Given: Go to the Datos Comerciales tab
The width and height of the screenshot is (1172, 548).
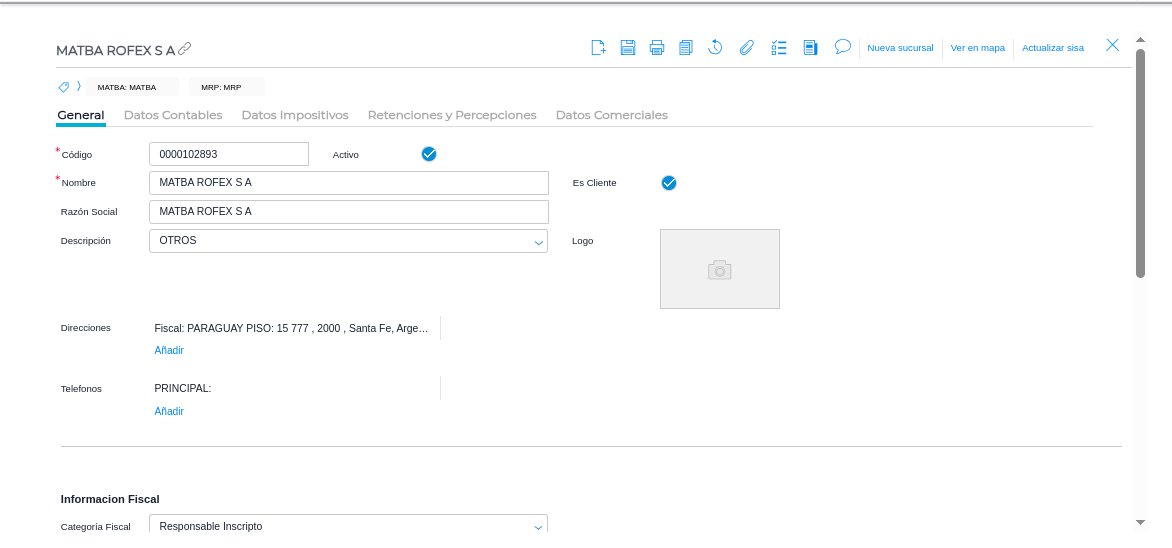Looking at the screenshot, I should 612,115.
